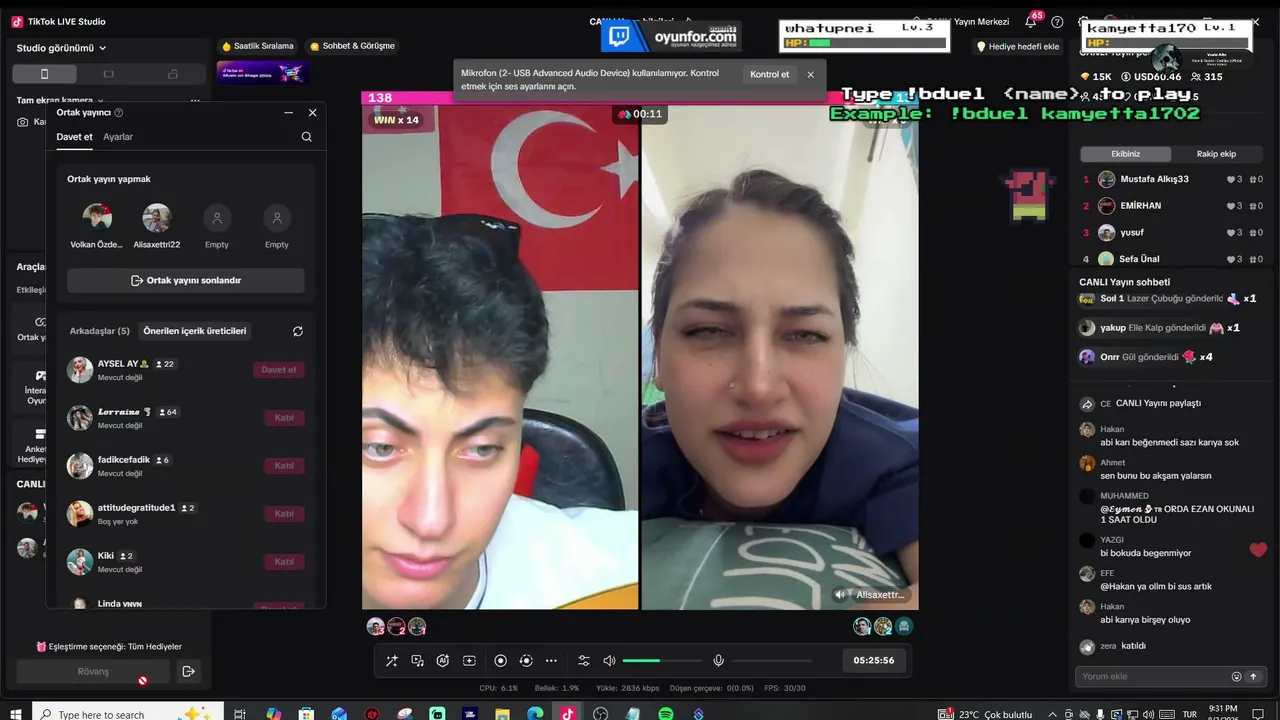The image size is (1280, 720).
Task: Click the live duration timer 05:25:56
Action: (874, 661)
